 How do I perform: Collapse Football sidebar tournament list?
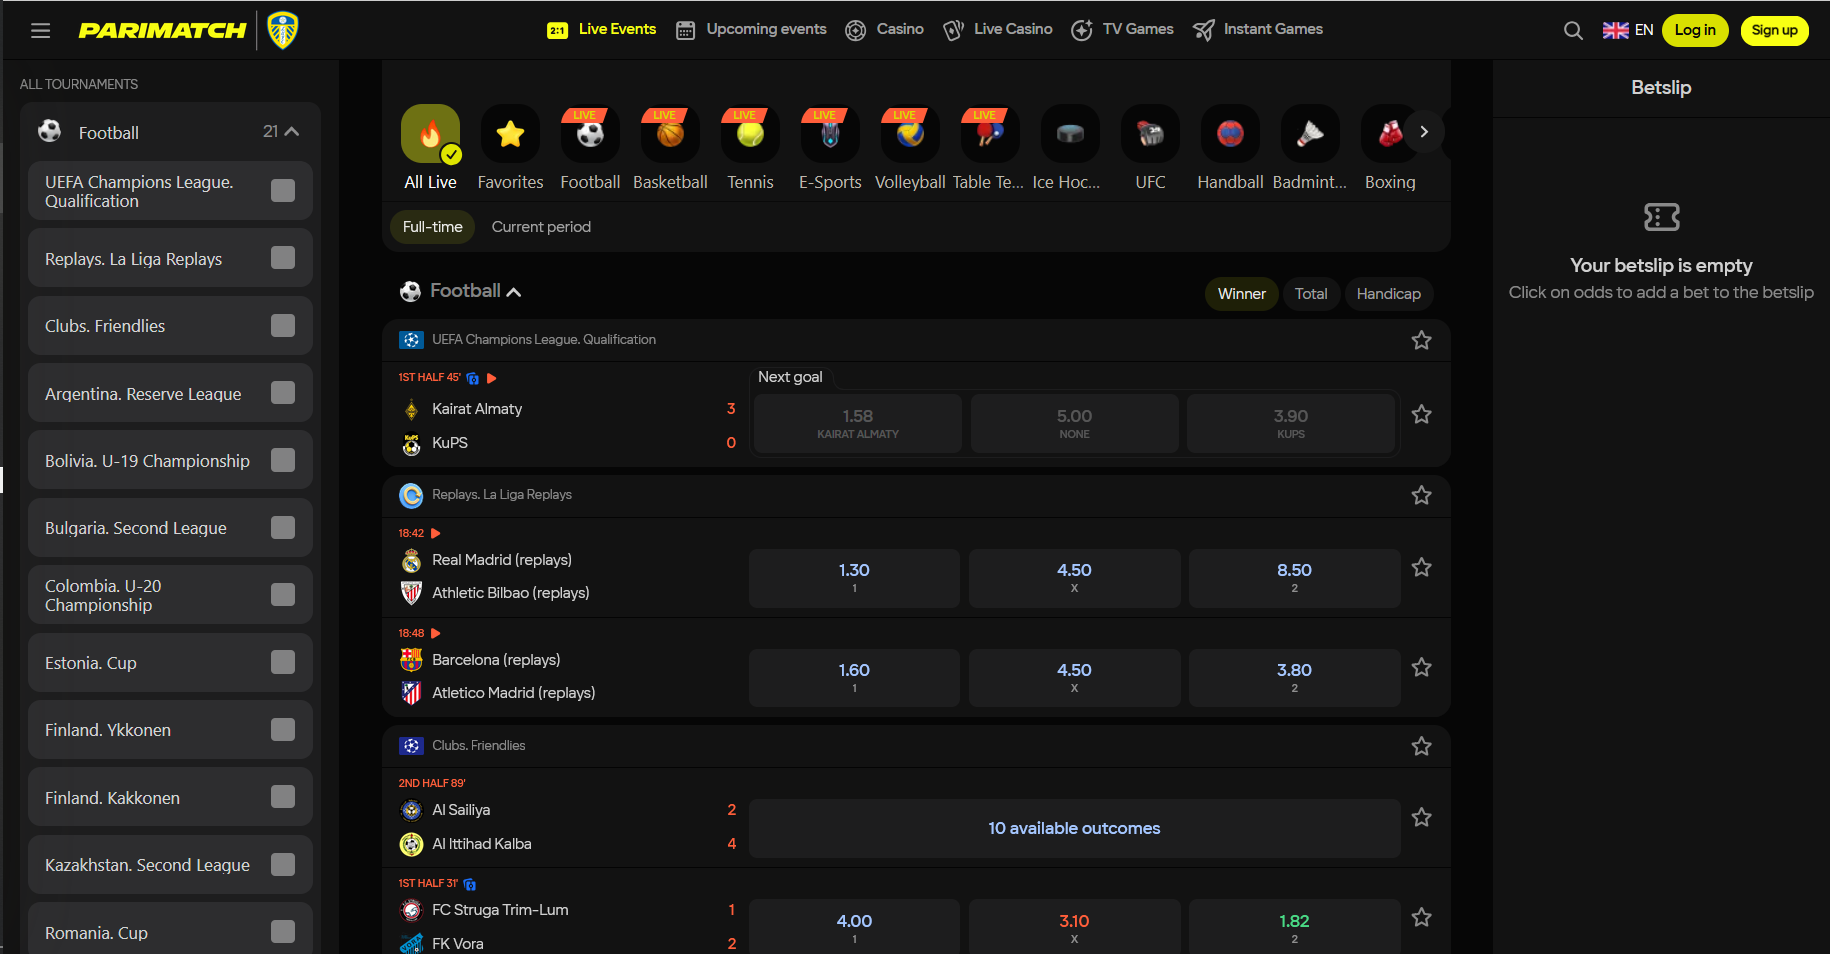coord(291,132)
